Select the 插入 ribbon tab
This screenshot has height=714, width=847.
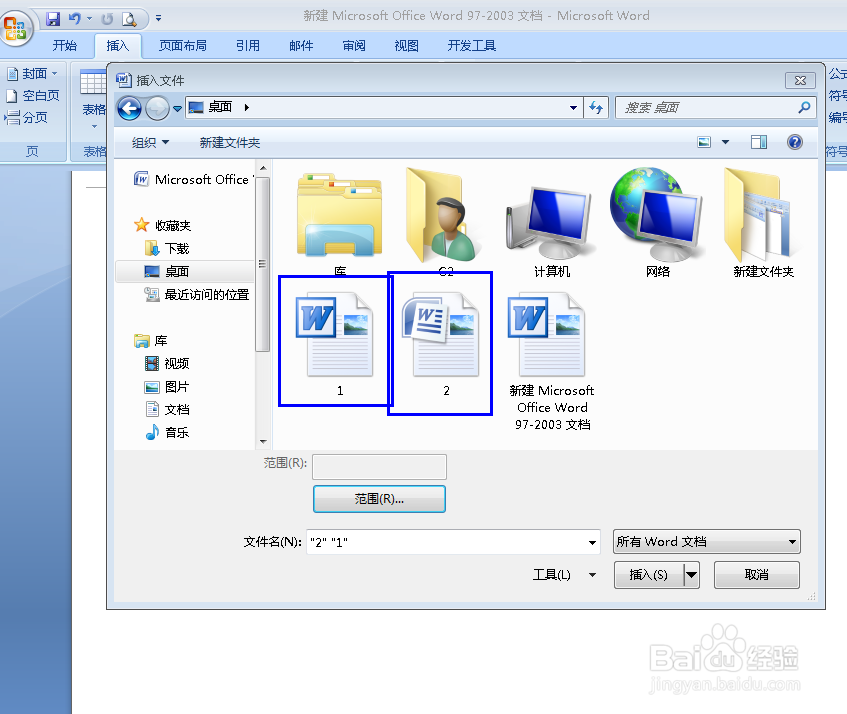118,46
